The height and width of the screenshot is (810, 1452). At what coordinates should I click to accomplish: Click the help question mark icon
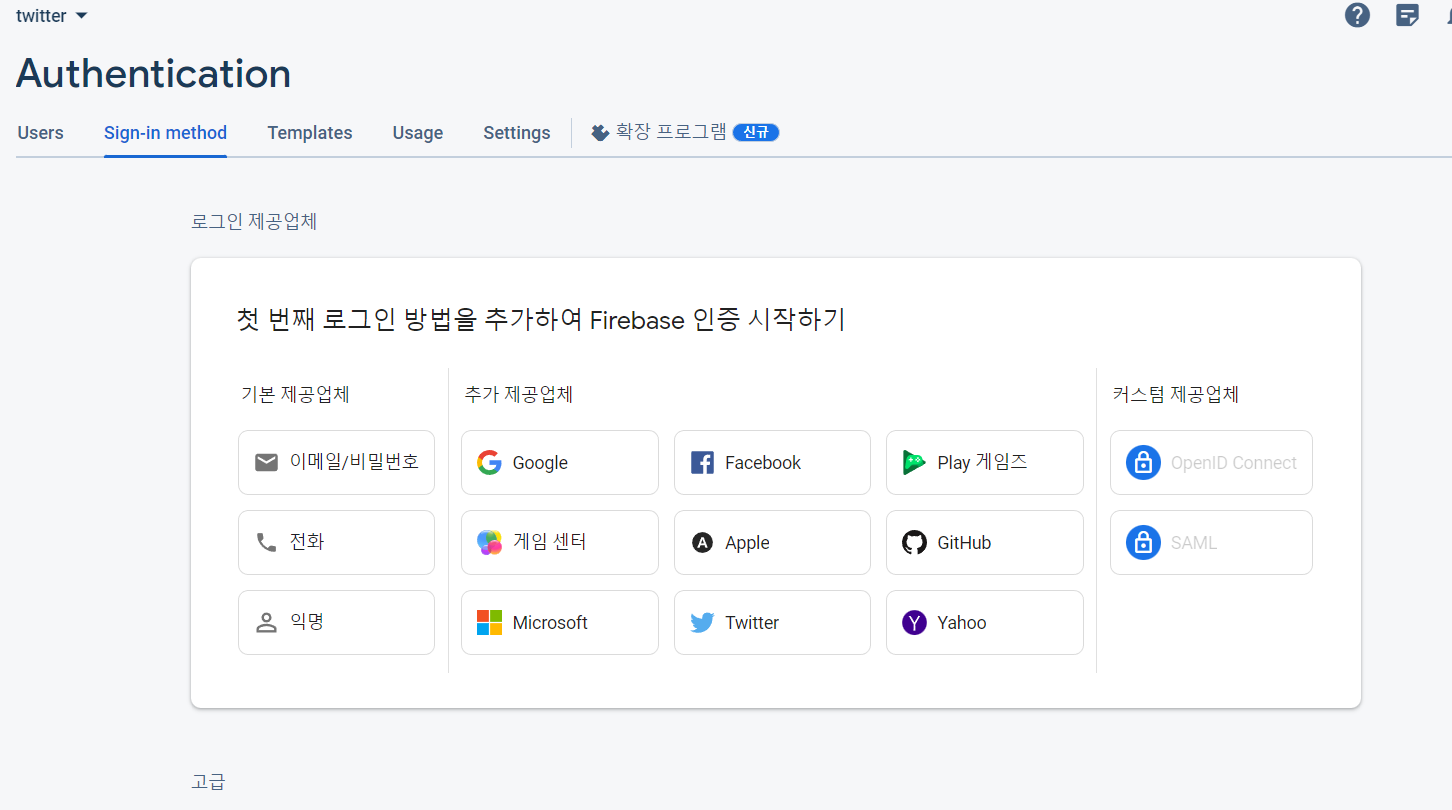[x=1357, y=15]
